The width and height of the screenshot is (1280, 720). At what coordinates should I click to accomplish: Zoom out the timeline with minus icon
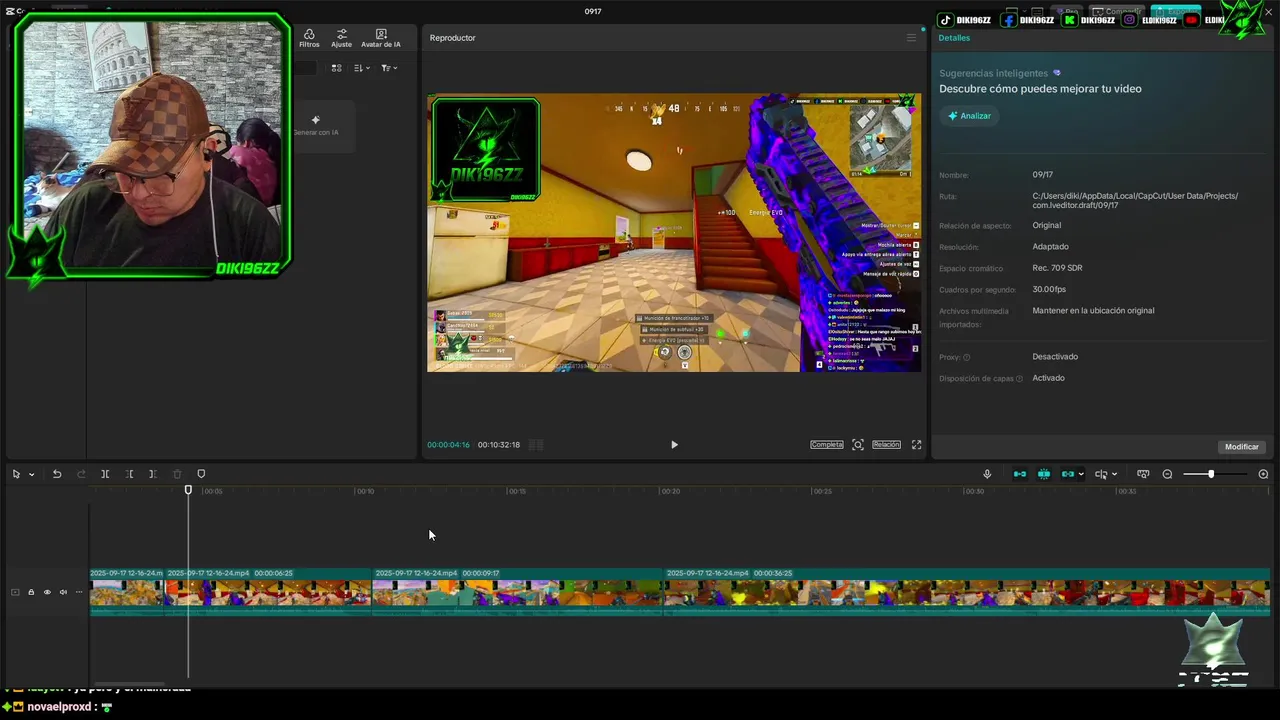(x=1167, y=474)
